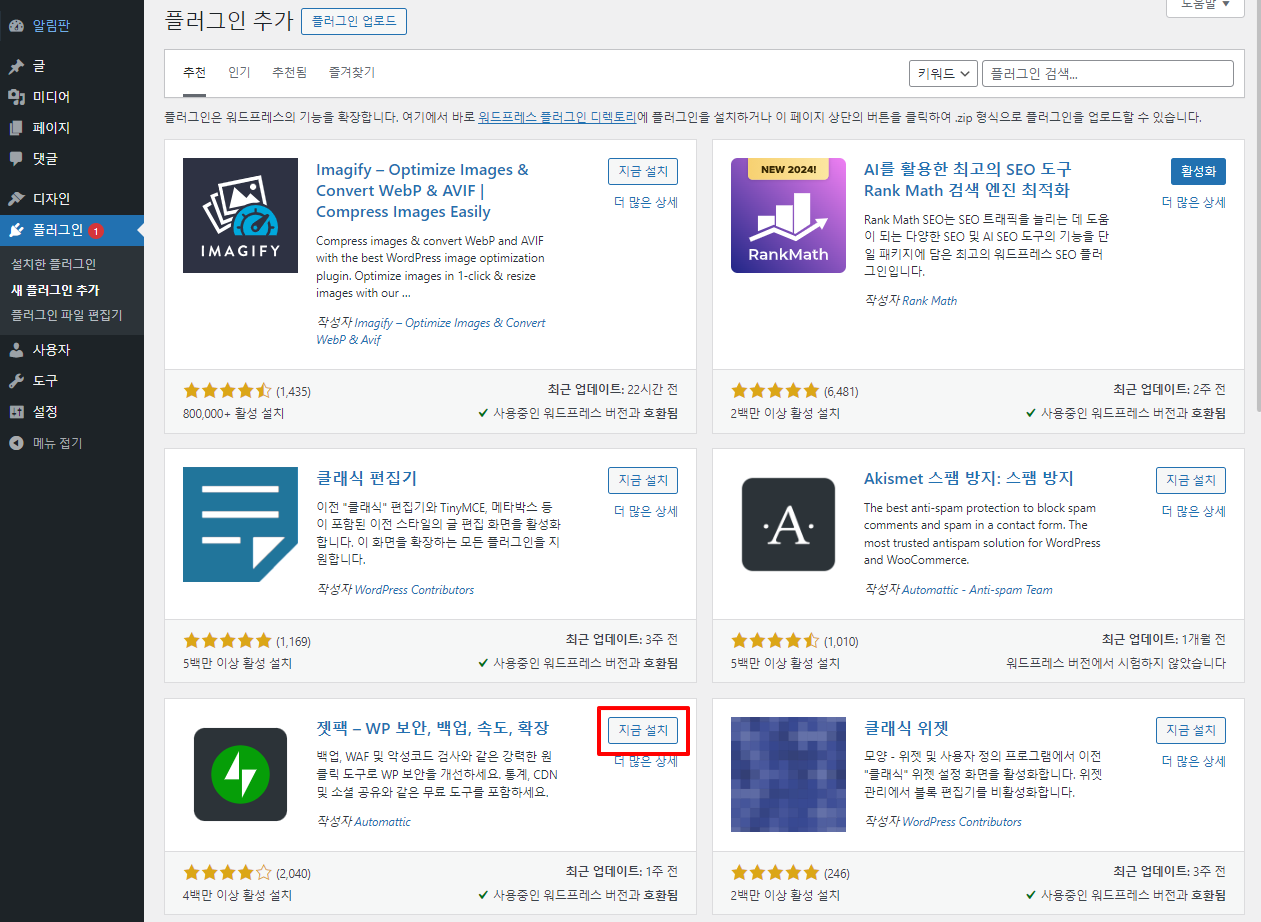This screenshot has height=922, width=1261.
Task: Click the 클래식 편집기 plugin icon
Action: point(240,524)
